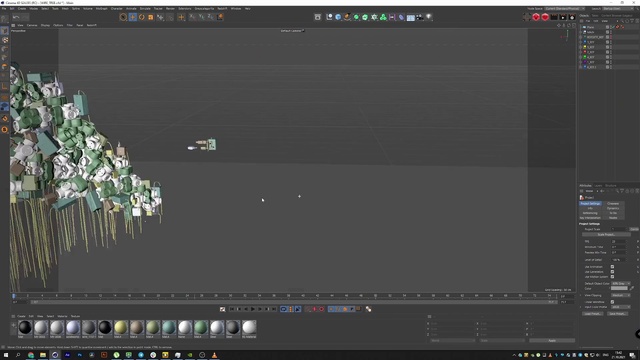Viewport: 640px width, 360px height.
Task: Open the Default Object Color dropdown
Action: coord(621,283)
